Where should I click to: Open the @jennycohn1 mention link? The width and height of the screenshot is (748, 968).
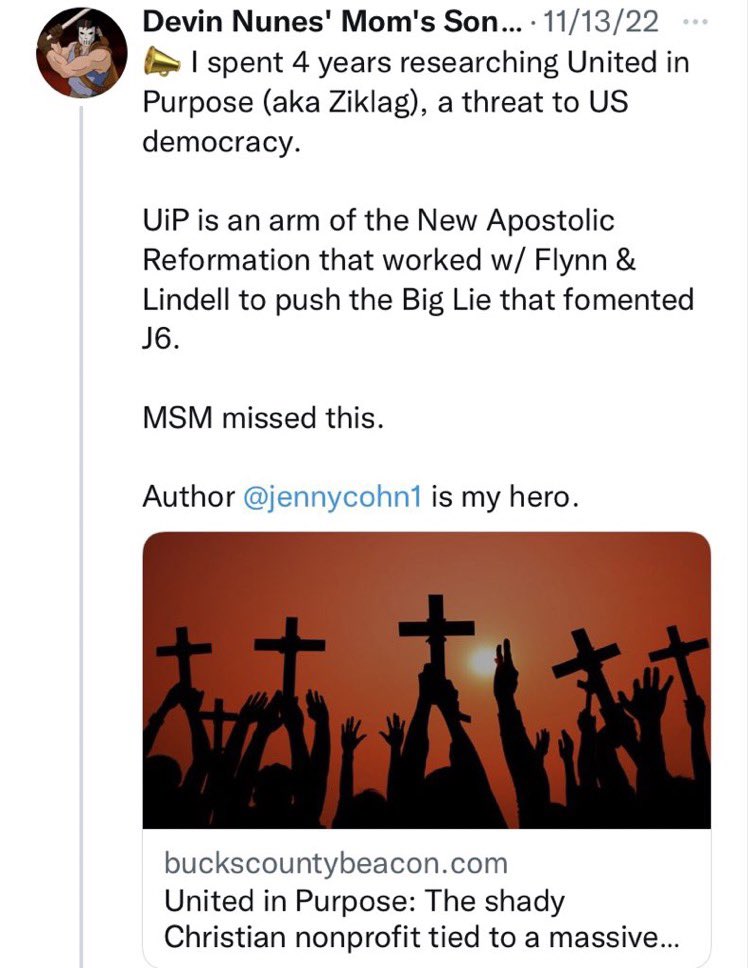[333, 497]
